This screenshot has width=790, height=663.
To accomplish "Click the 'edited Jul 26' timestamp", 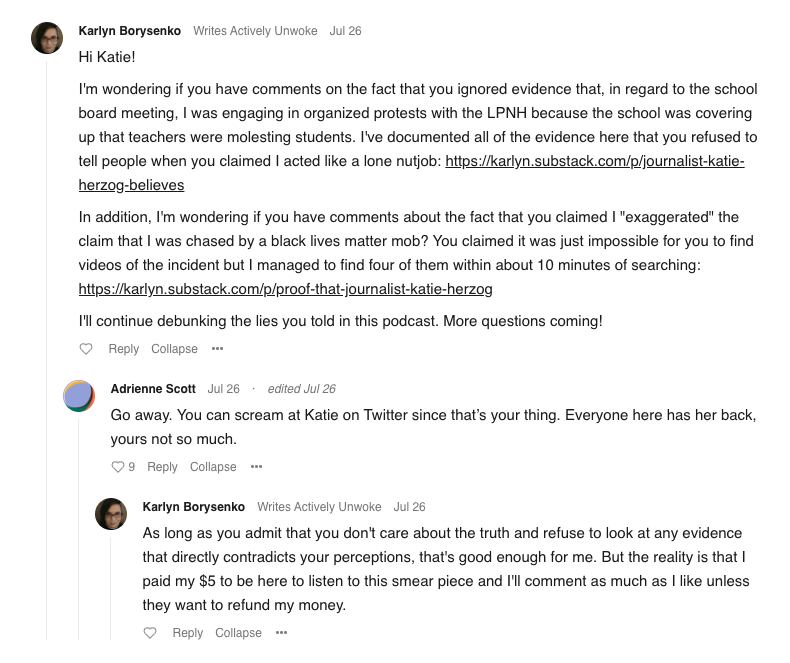I will (301, 389).
